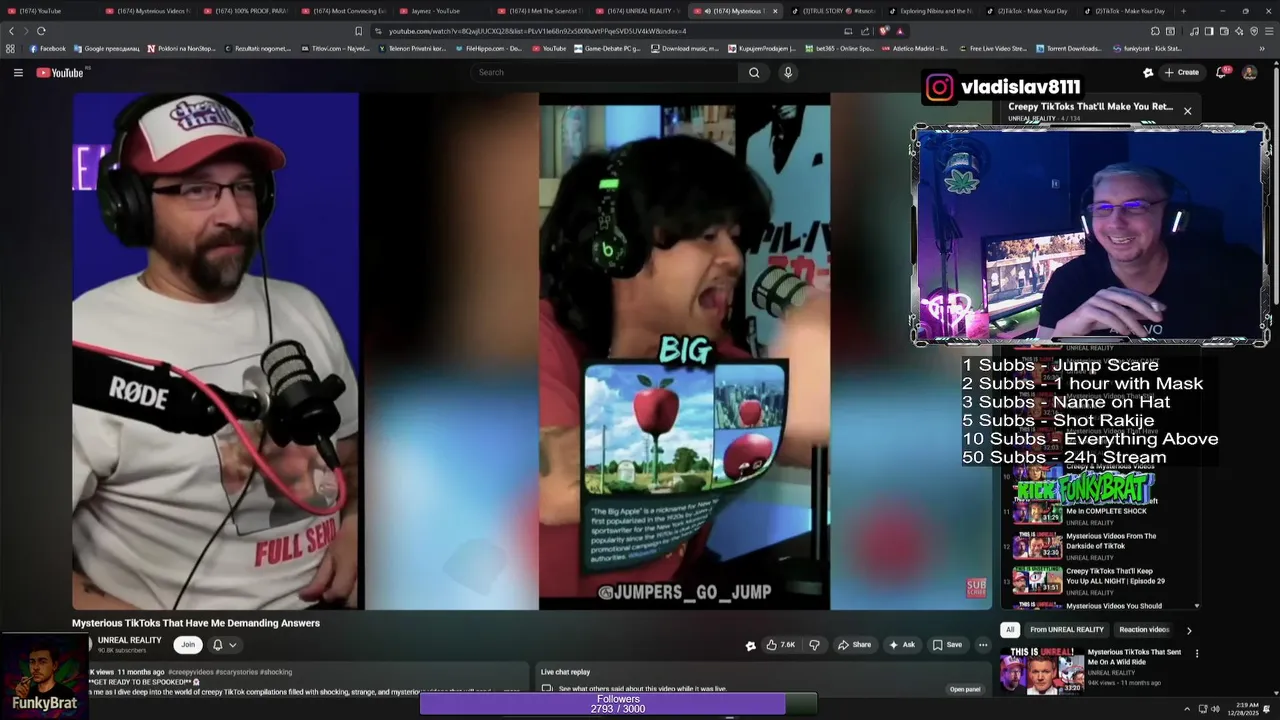Click the browser address bar URL
Viewport: 1280px width, 720px height.
tap(537, 31)
